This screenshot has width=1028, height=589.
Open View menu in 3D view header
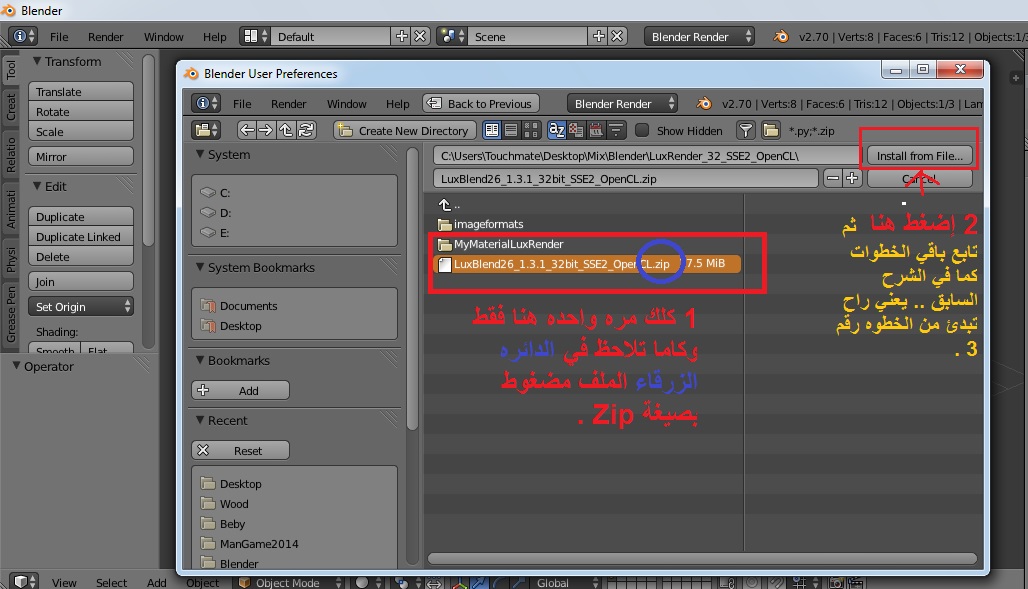tap(64, 582)
